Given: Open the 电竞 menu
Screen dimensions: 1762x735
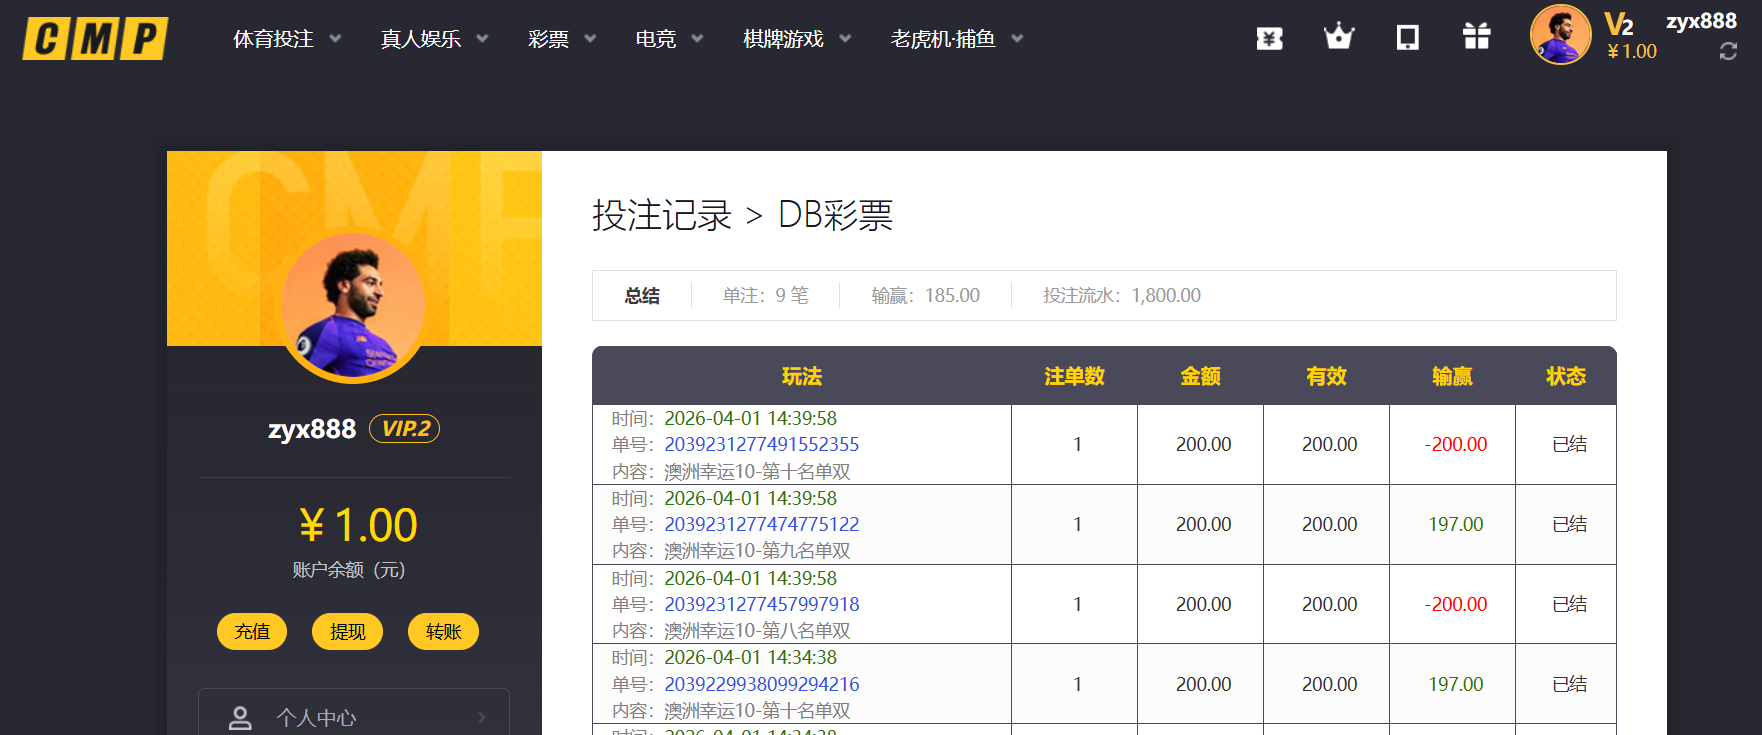Looking at the screenshot, I should (669, 39).
